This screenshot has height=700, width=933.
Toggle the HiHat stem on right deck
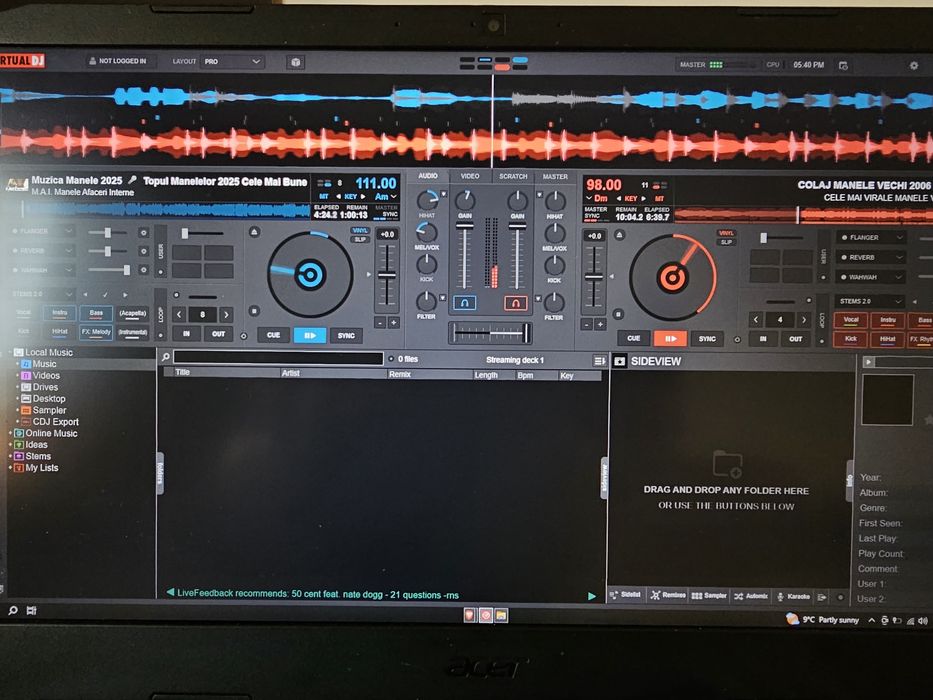(x=888, y=339)
